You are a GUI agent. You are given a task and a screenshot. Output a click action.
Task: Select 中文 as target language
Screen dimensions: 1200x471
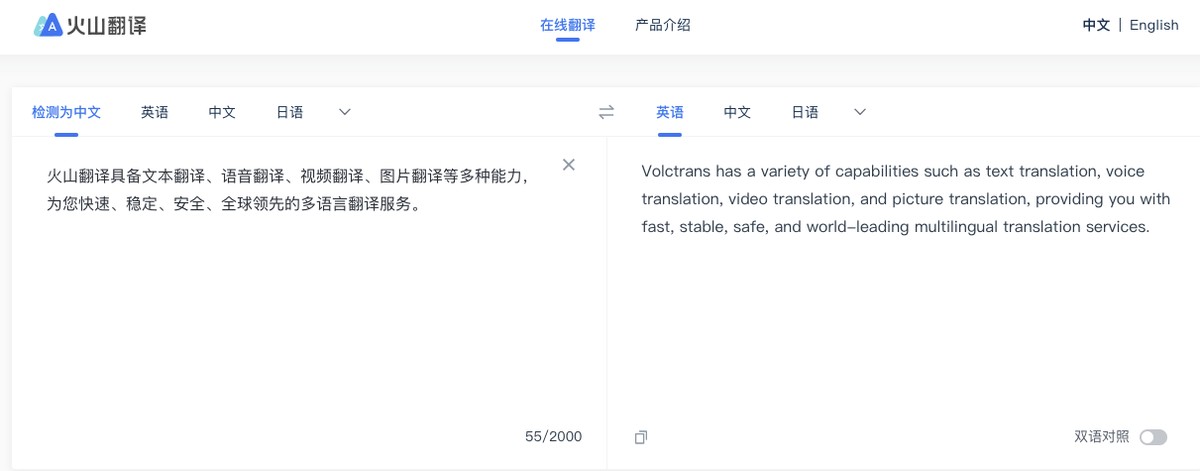(737, 112)
